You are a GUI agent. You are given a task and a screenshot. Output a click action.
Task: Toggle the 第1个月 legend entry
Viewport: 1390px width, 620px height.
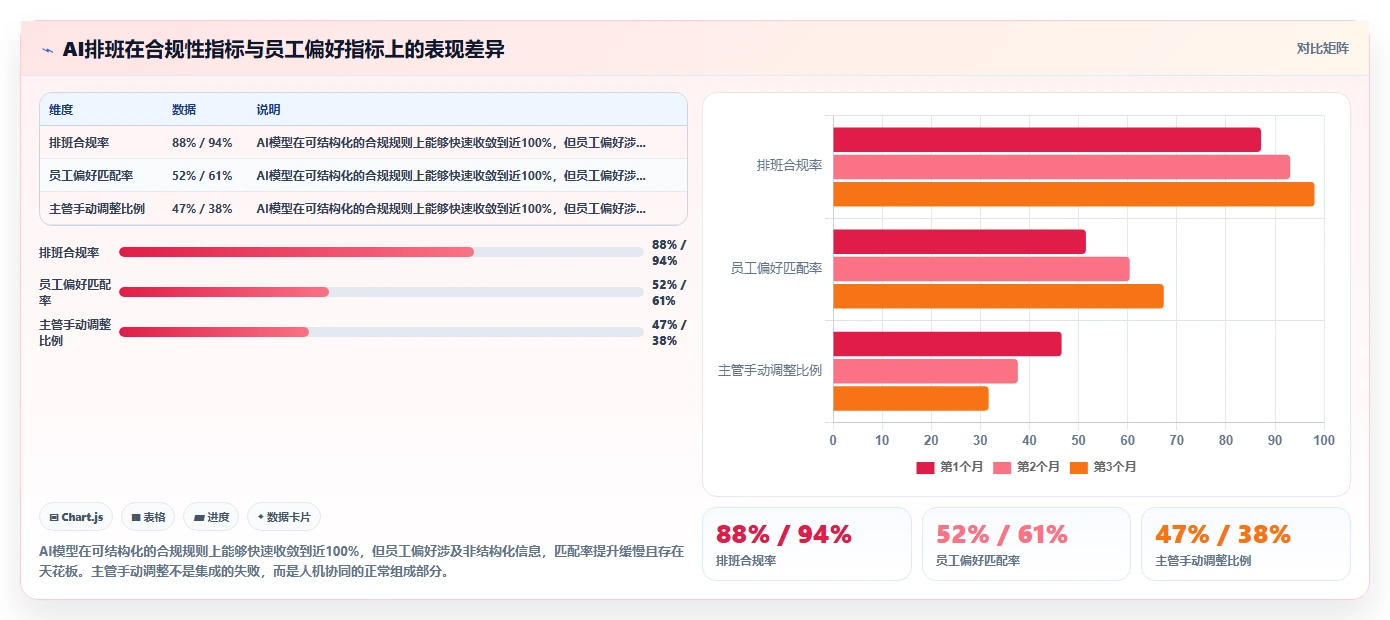tap(950, 467)
